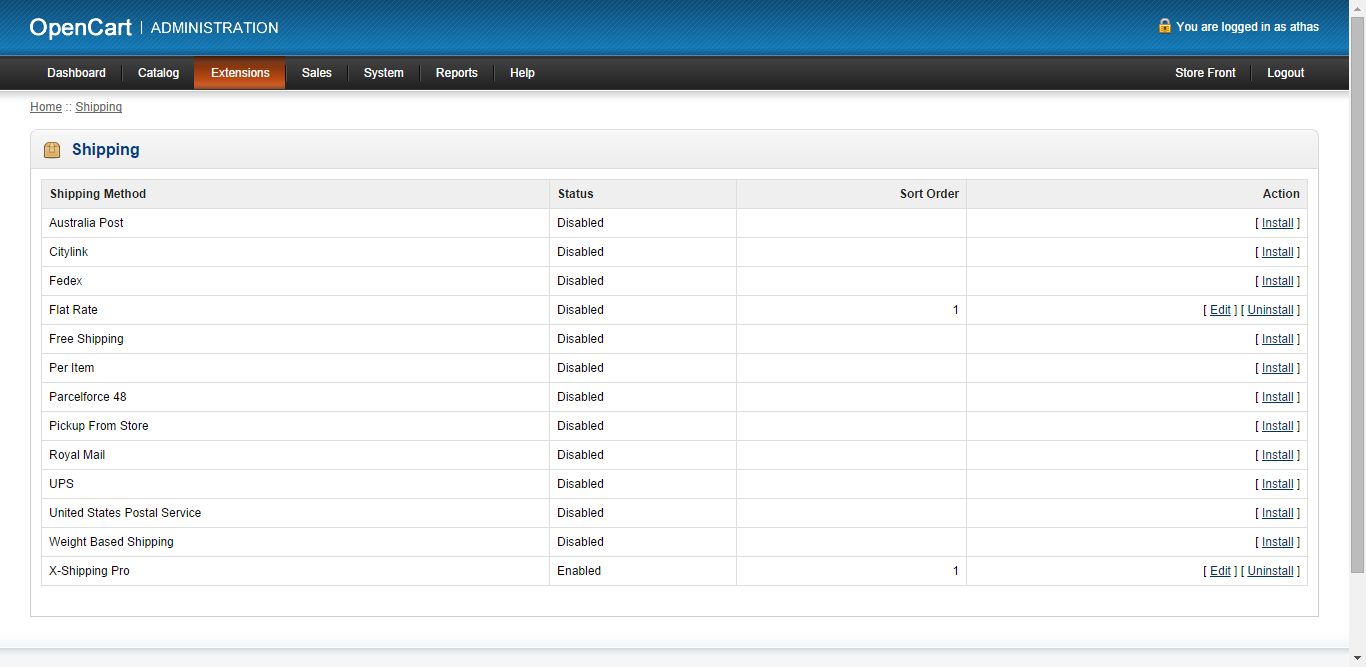Uninstall the X-Shipping Pro shipping method
1366x667 pixels.
pyautogui.click(x=1271, y=571)
